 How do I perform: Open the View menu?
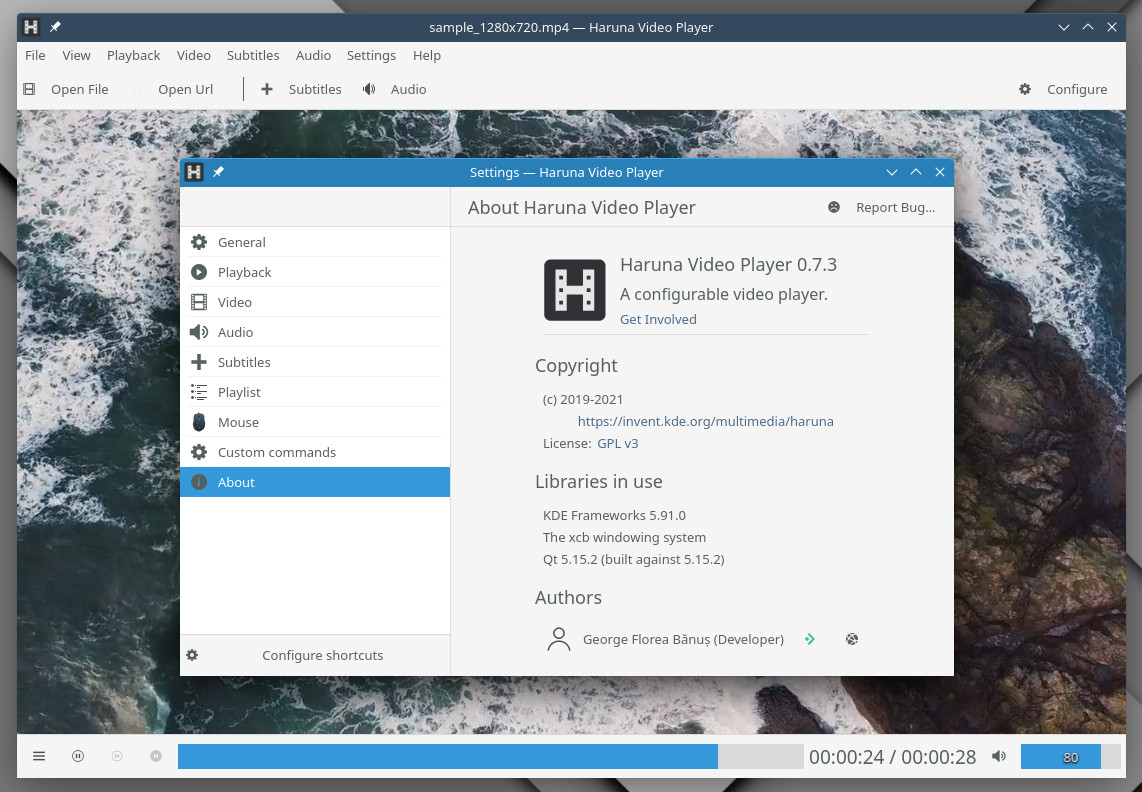click(x=76, y=55)
